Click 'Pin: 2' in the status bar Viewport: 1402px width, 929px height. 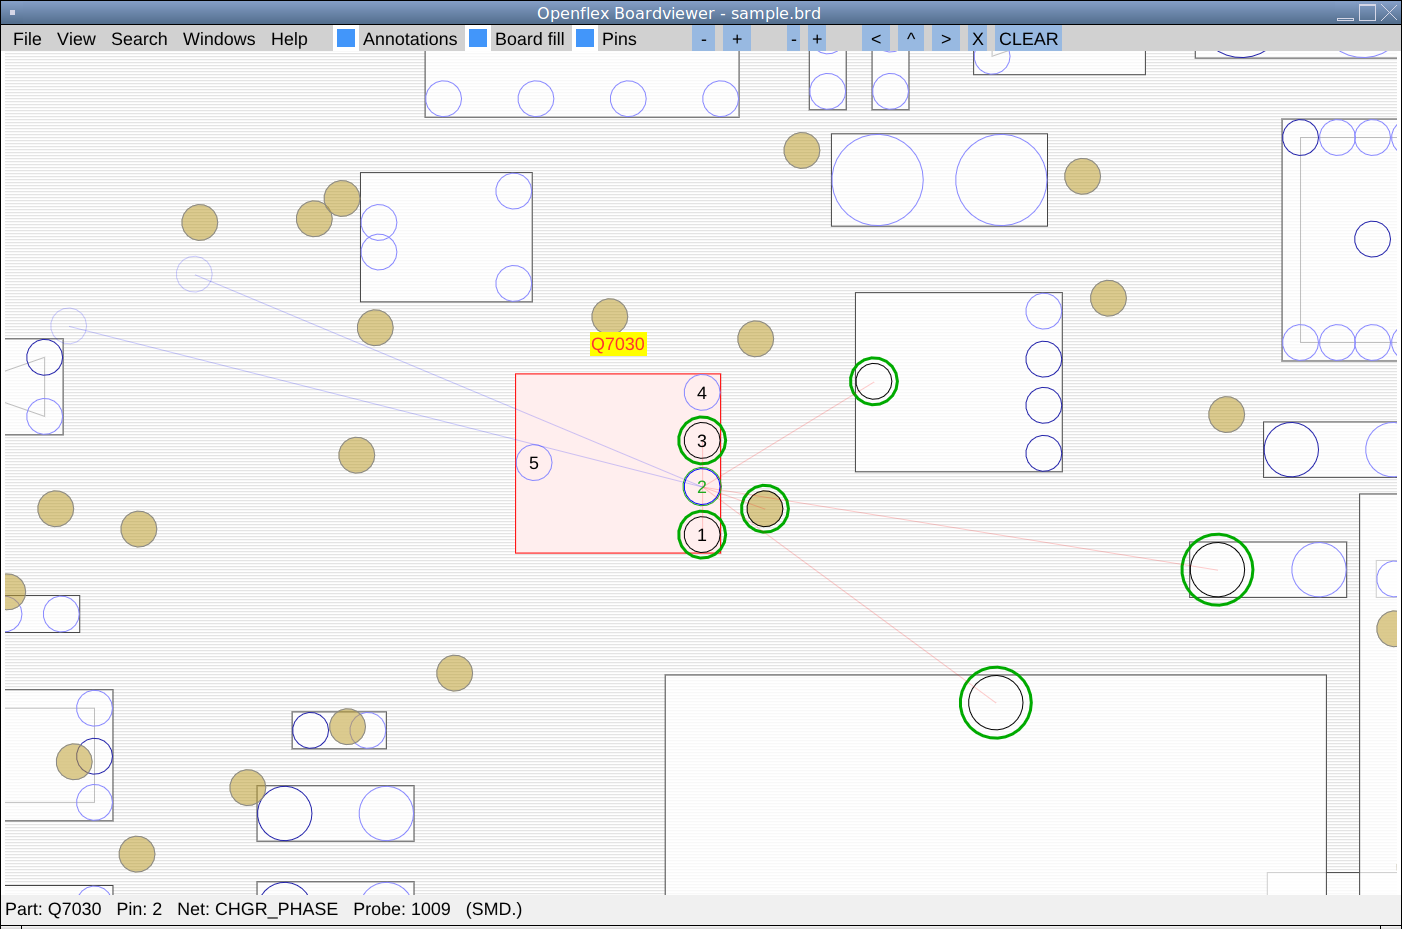click(x=139, y=909)
